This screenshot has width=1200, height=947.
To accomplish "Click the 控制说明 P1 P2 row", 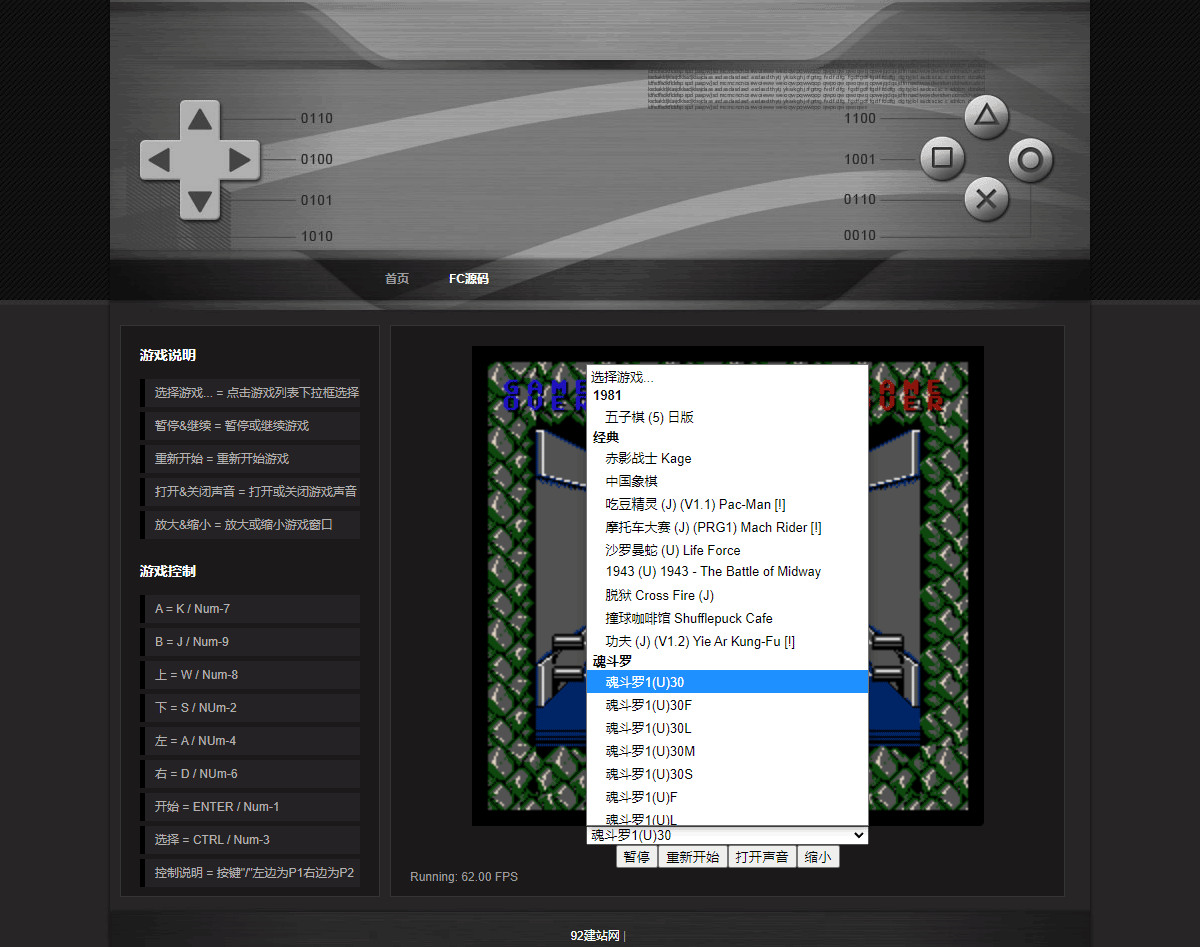I will (250, 873).
